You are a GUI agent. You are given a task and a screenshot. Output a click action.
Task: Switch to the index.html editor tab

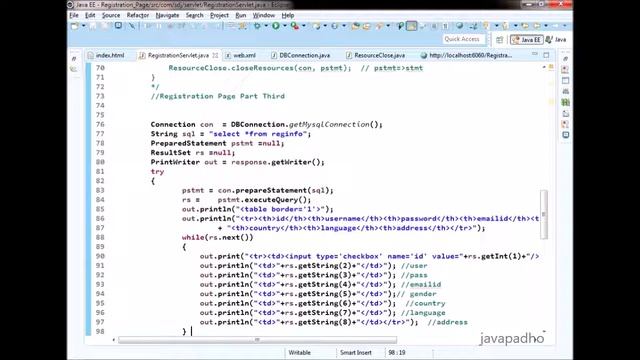(107, 55)
